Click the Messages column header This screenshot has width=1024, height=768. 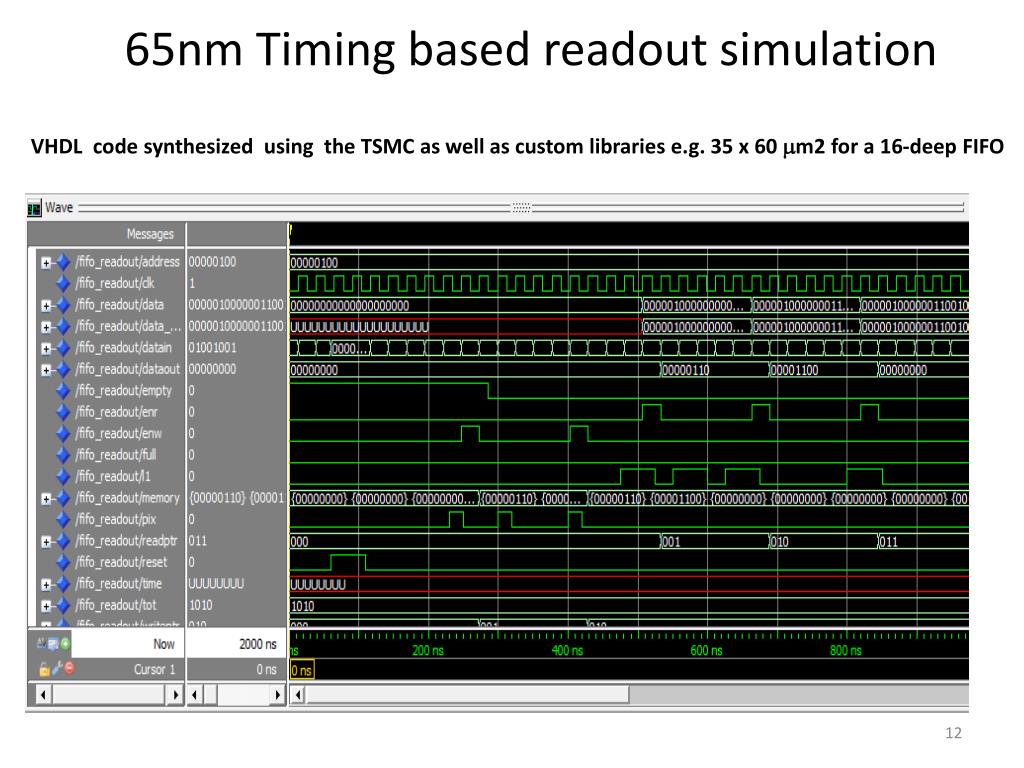[x=150, y=234]
